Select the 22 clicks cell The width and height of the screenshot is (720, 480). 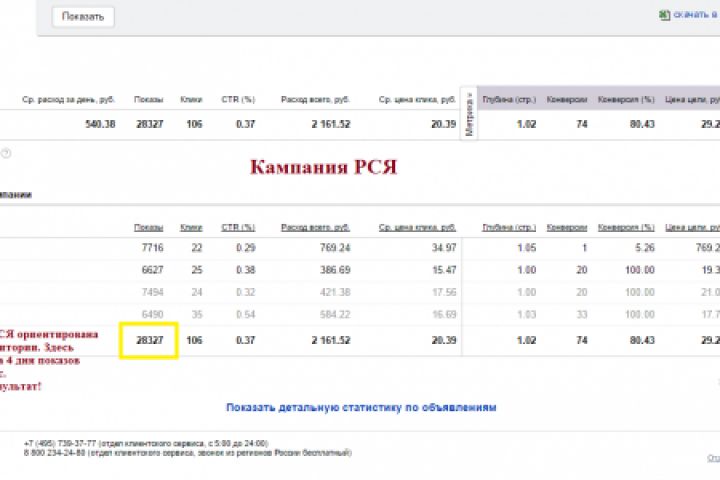pos(197,248)
